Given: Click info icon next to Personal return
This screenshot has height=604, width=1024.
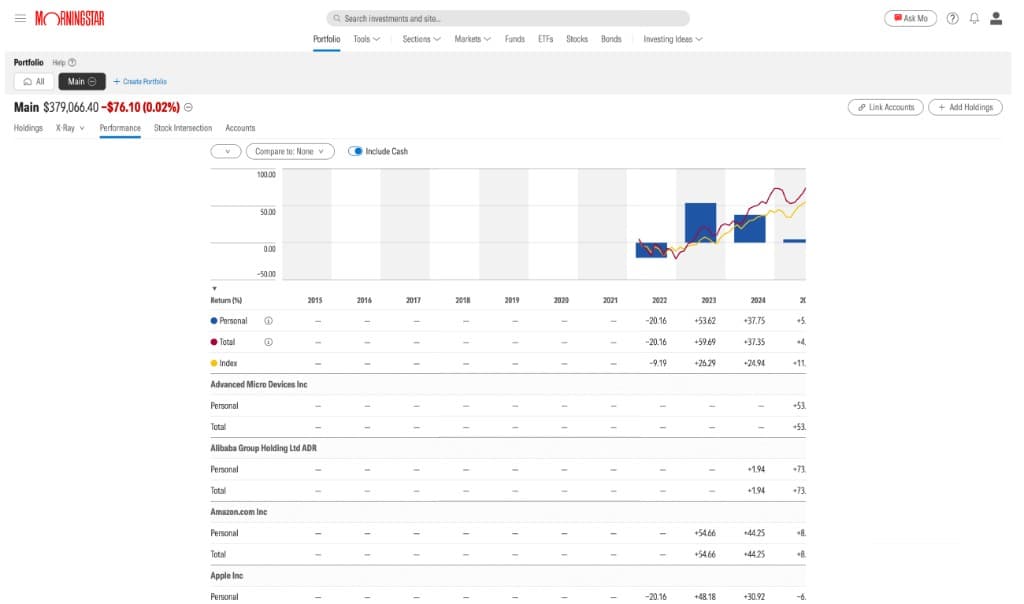Looking at the screenshot, I should (268, 321).
